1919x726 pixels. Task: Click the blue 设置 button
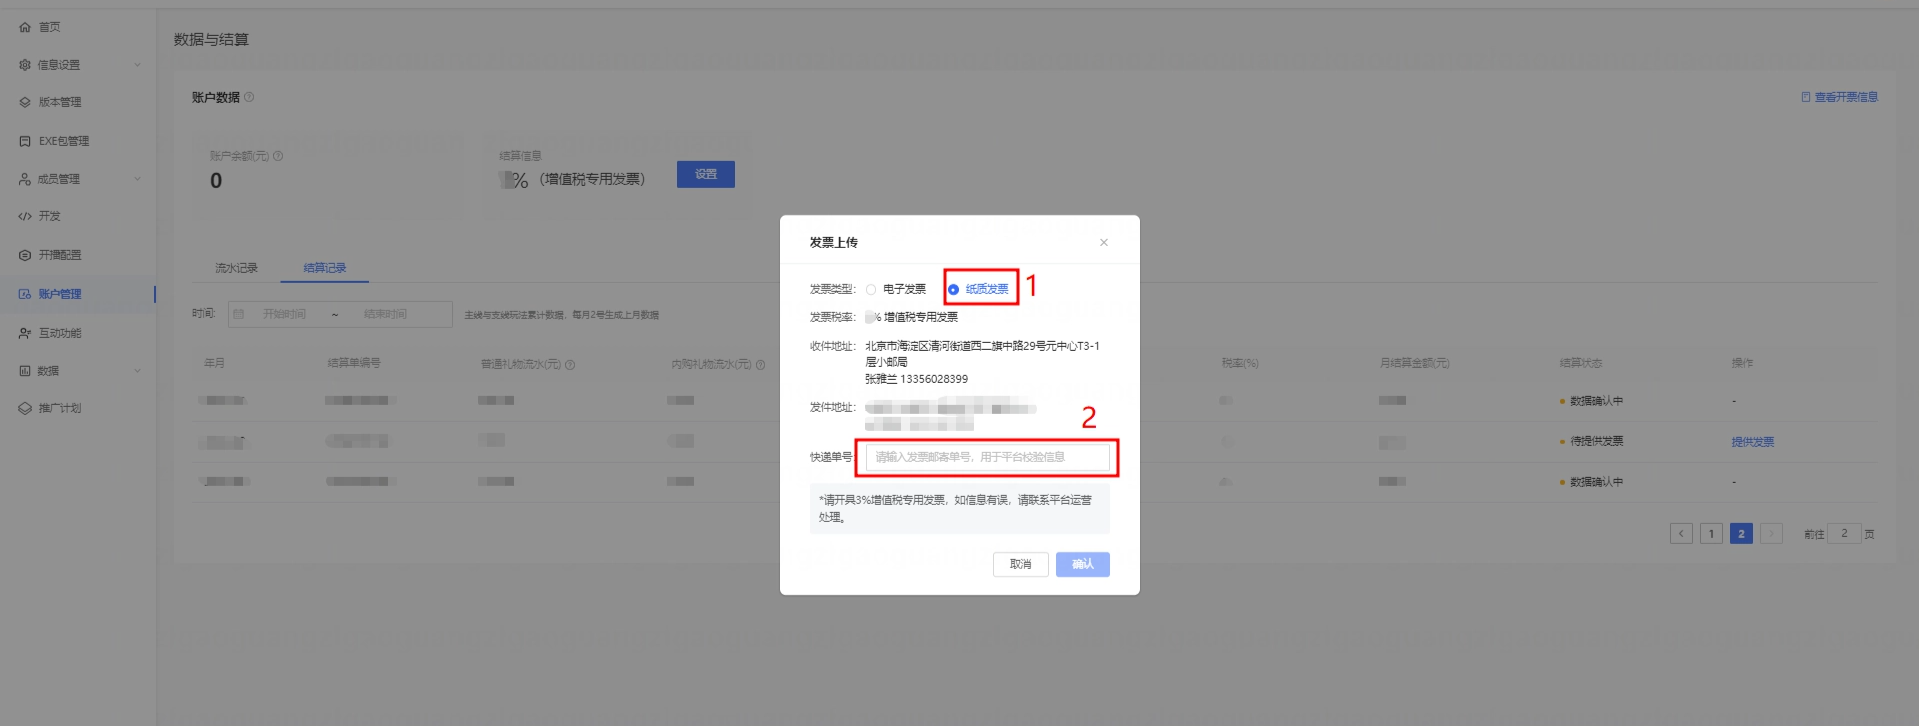706,174
